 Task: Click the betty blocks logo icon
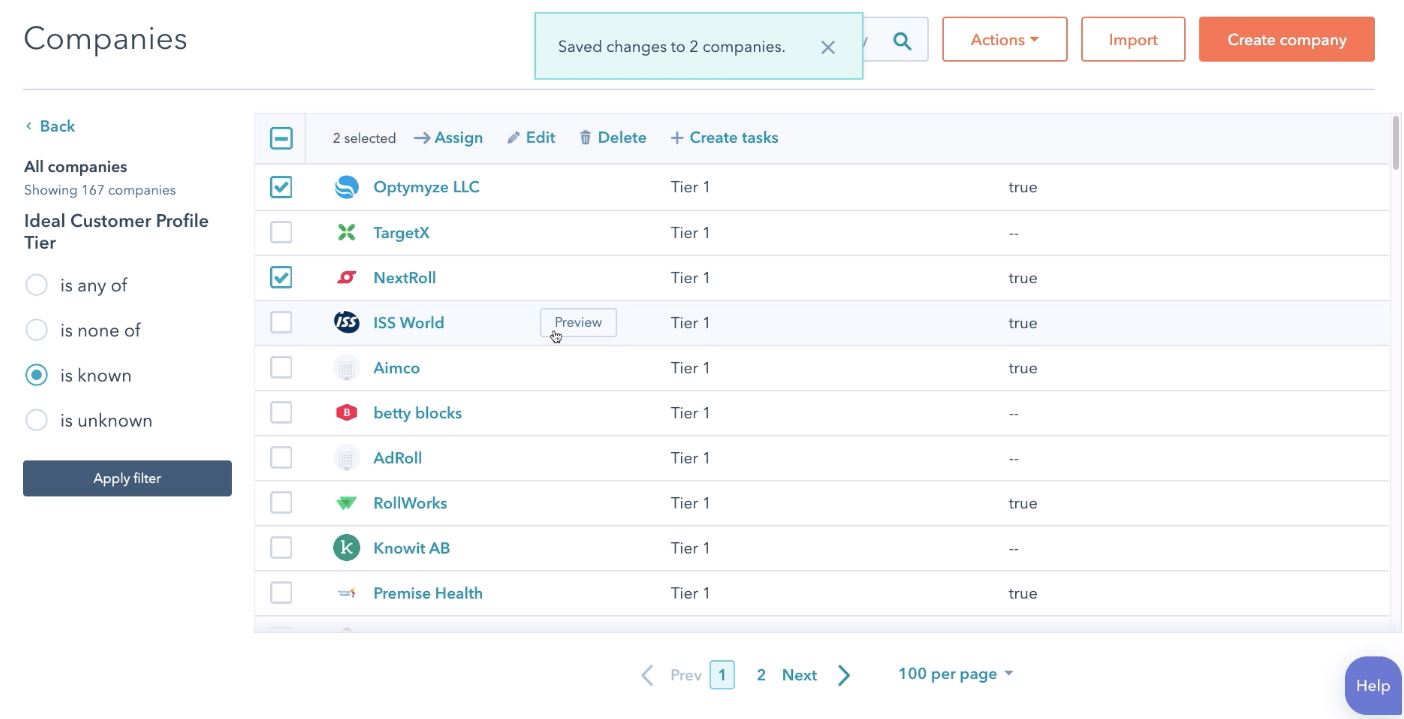click(346, 412)
